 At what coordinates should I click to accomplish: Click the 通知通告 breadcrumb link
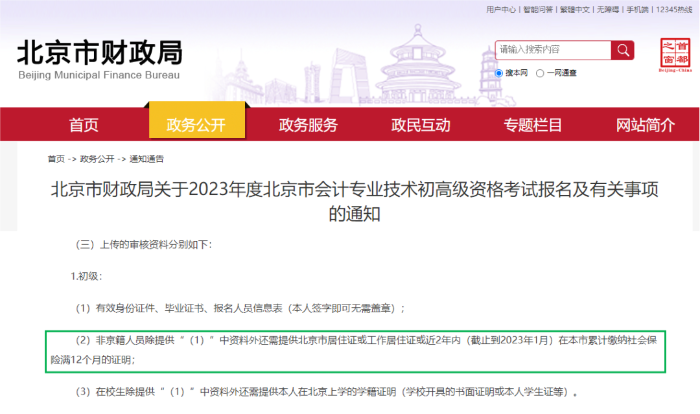[146, 160]
